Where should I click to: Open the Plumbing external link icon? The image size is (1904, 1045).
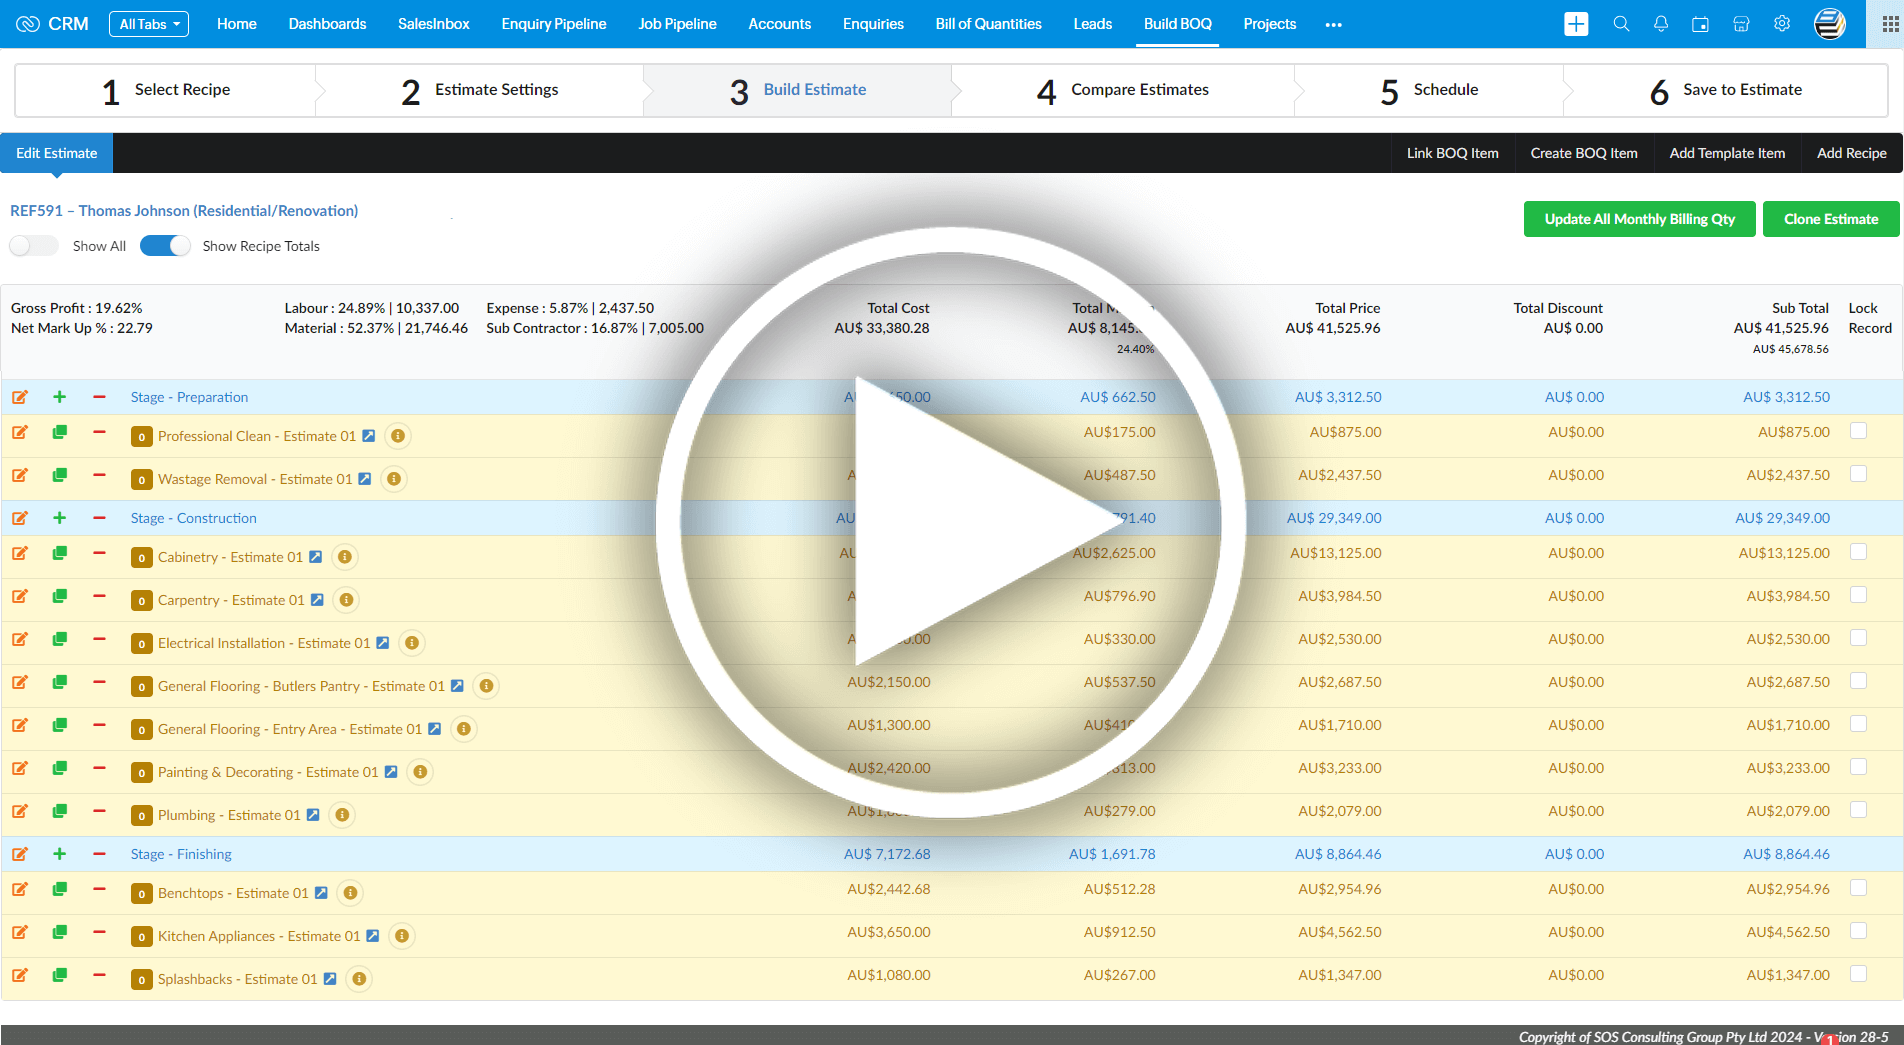click(x=313, y=815)
